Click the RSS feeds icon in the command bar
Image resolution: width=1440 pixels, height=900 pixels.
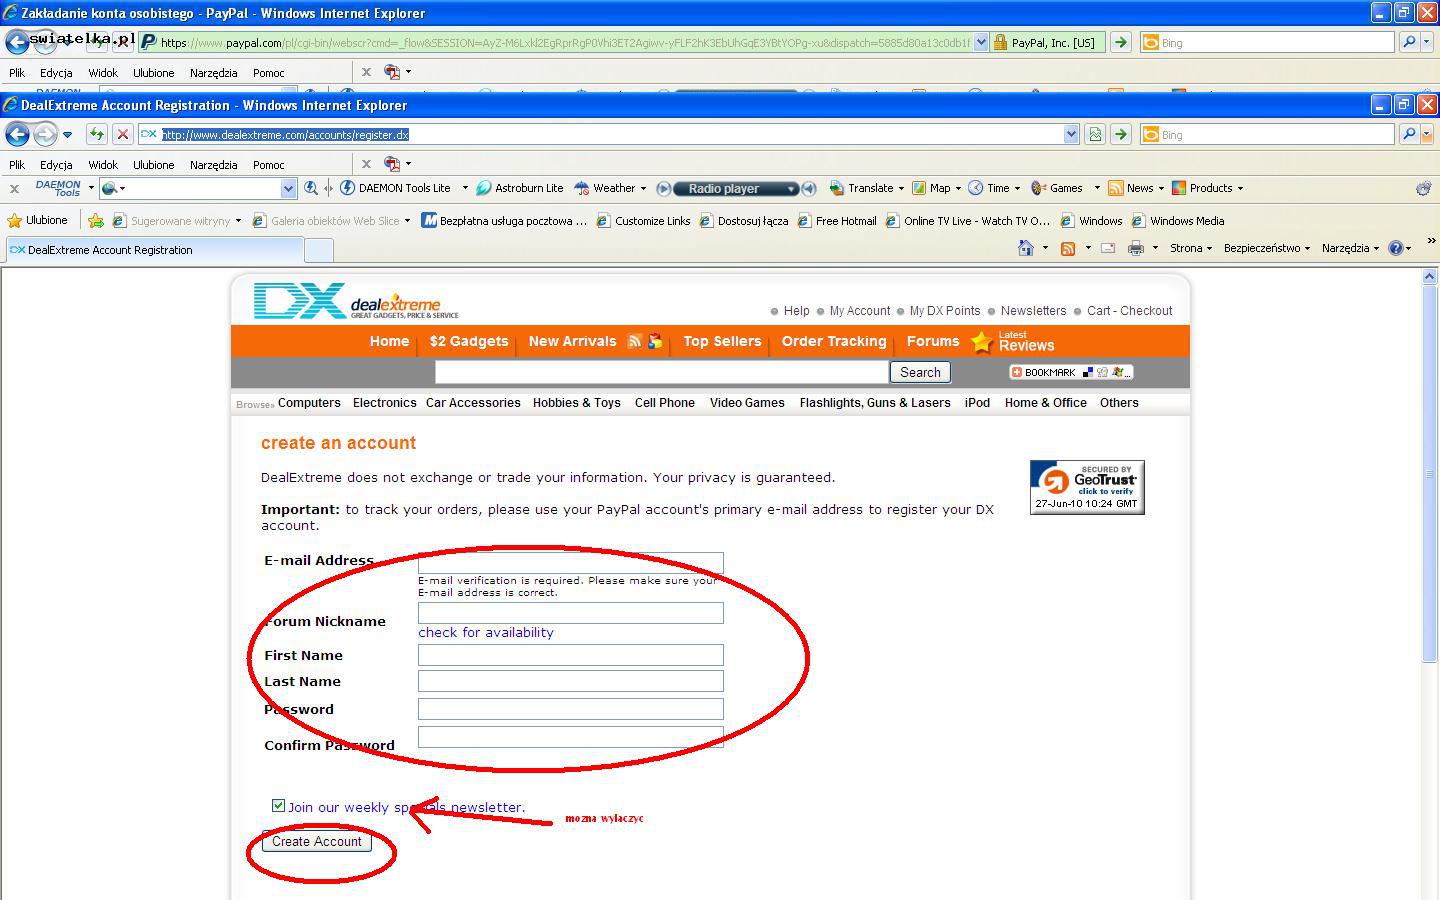(1068, 248)
